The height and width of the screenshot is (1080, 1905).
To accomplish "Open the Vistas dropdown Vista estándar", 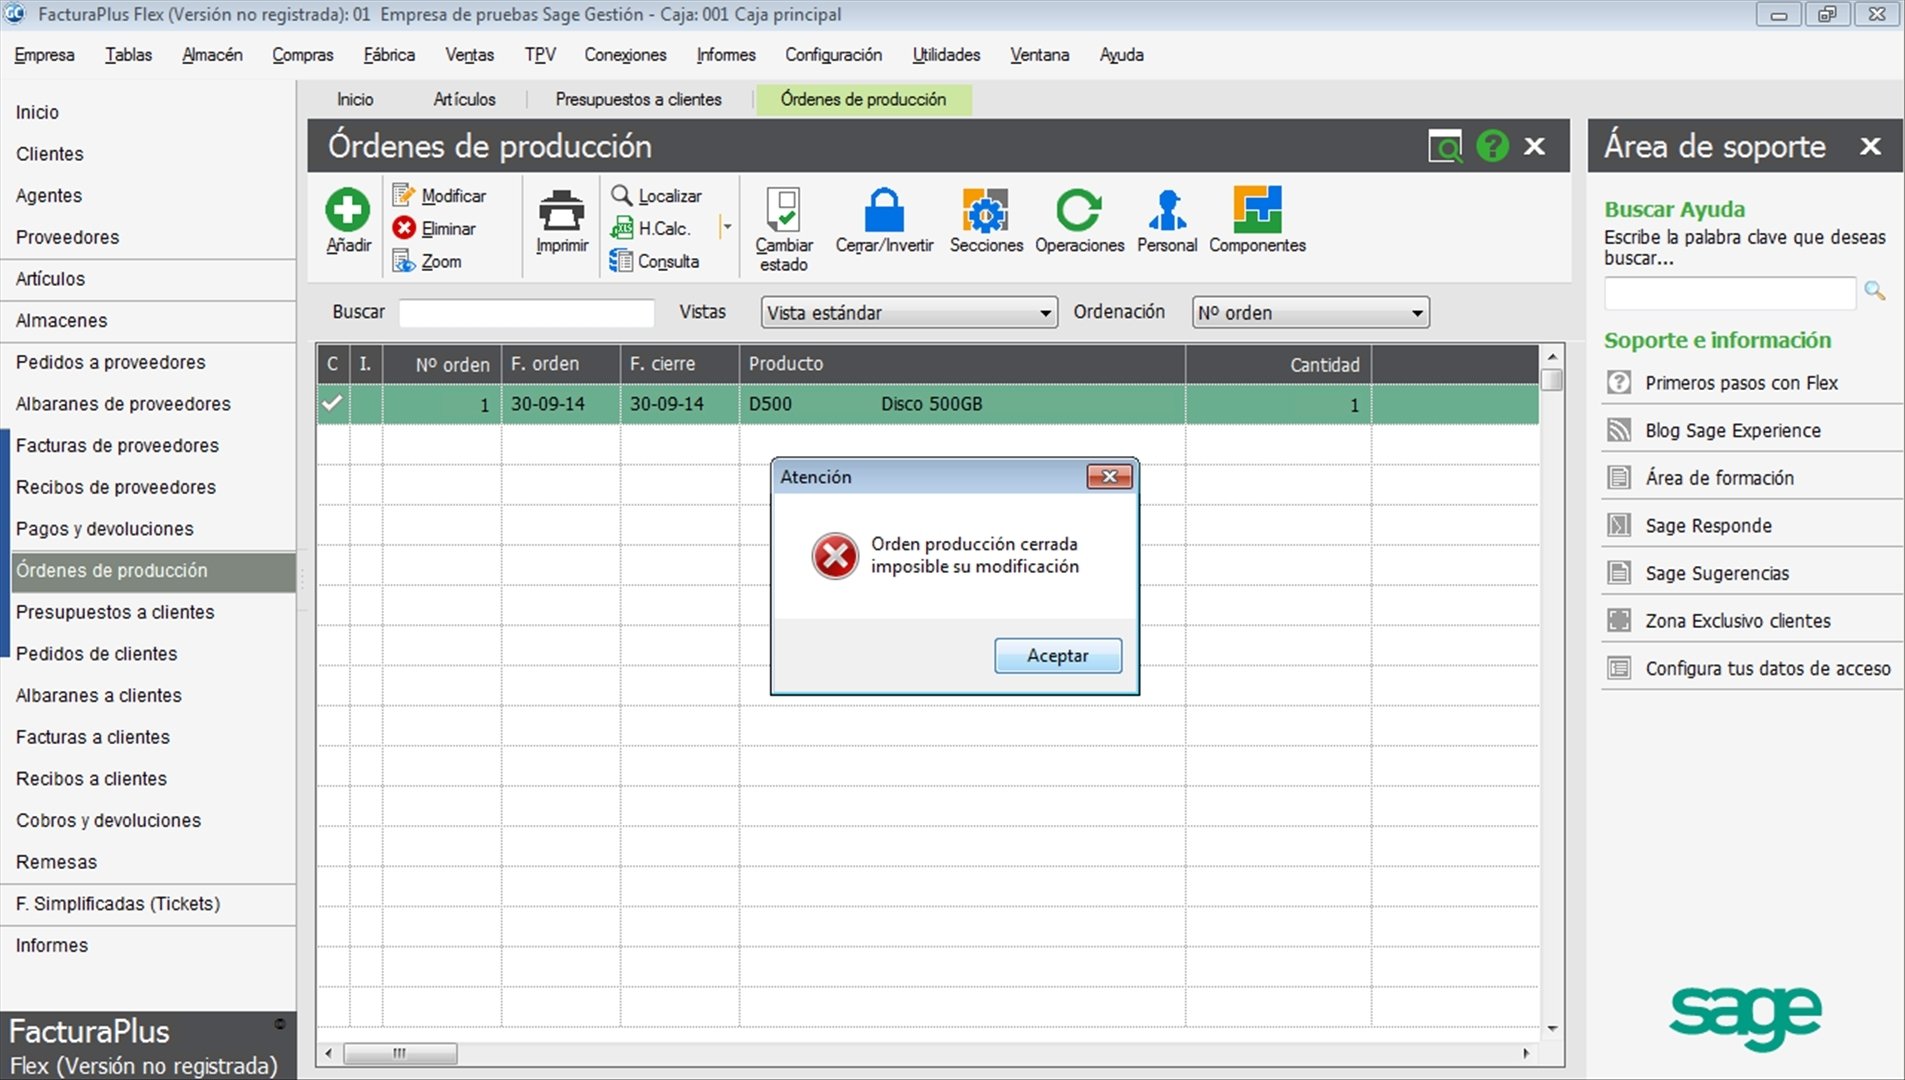I will (x=908, y=313).
